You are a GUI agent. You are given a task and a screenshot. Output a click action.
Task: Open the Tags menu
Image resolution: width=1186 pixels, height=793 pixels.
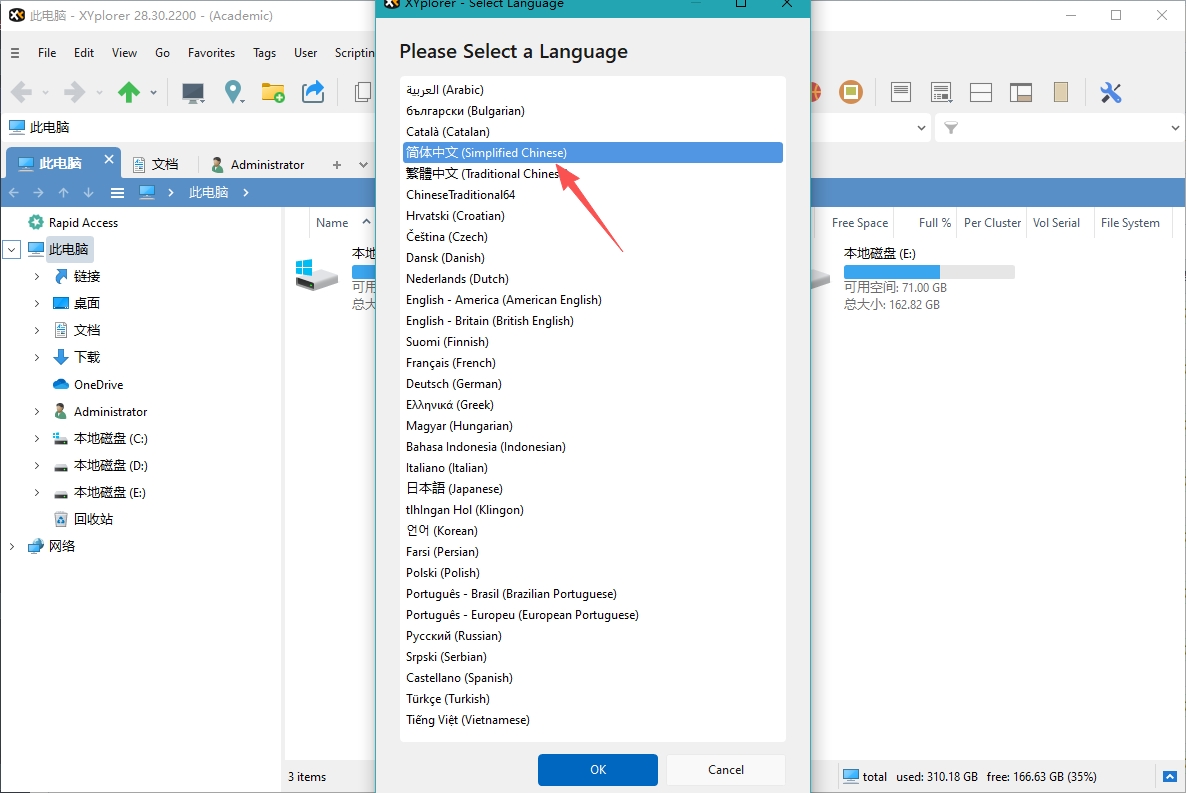pos(264,52)
